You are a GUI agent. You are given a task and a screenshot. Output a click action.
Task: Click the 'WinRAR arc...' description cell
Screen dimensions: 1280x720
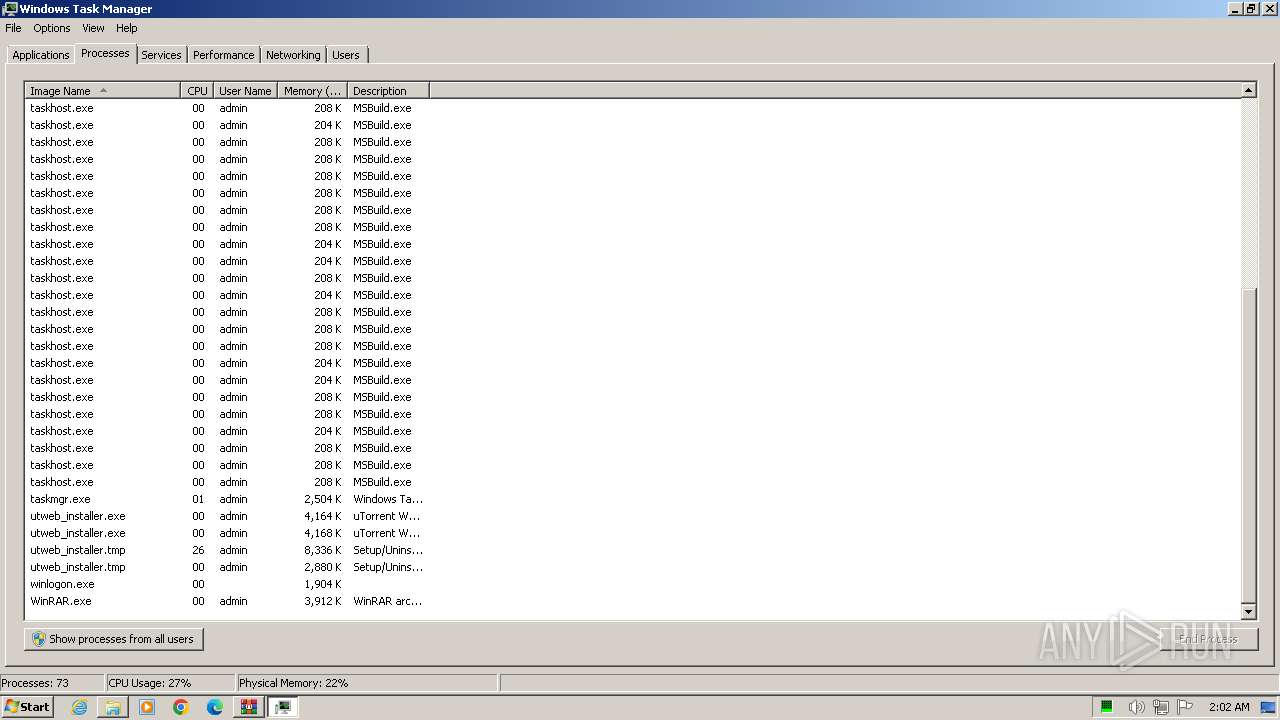388,601
